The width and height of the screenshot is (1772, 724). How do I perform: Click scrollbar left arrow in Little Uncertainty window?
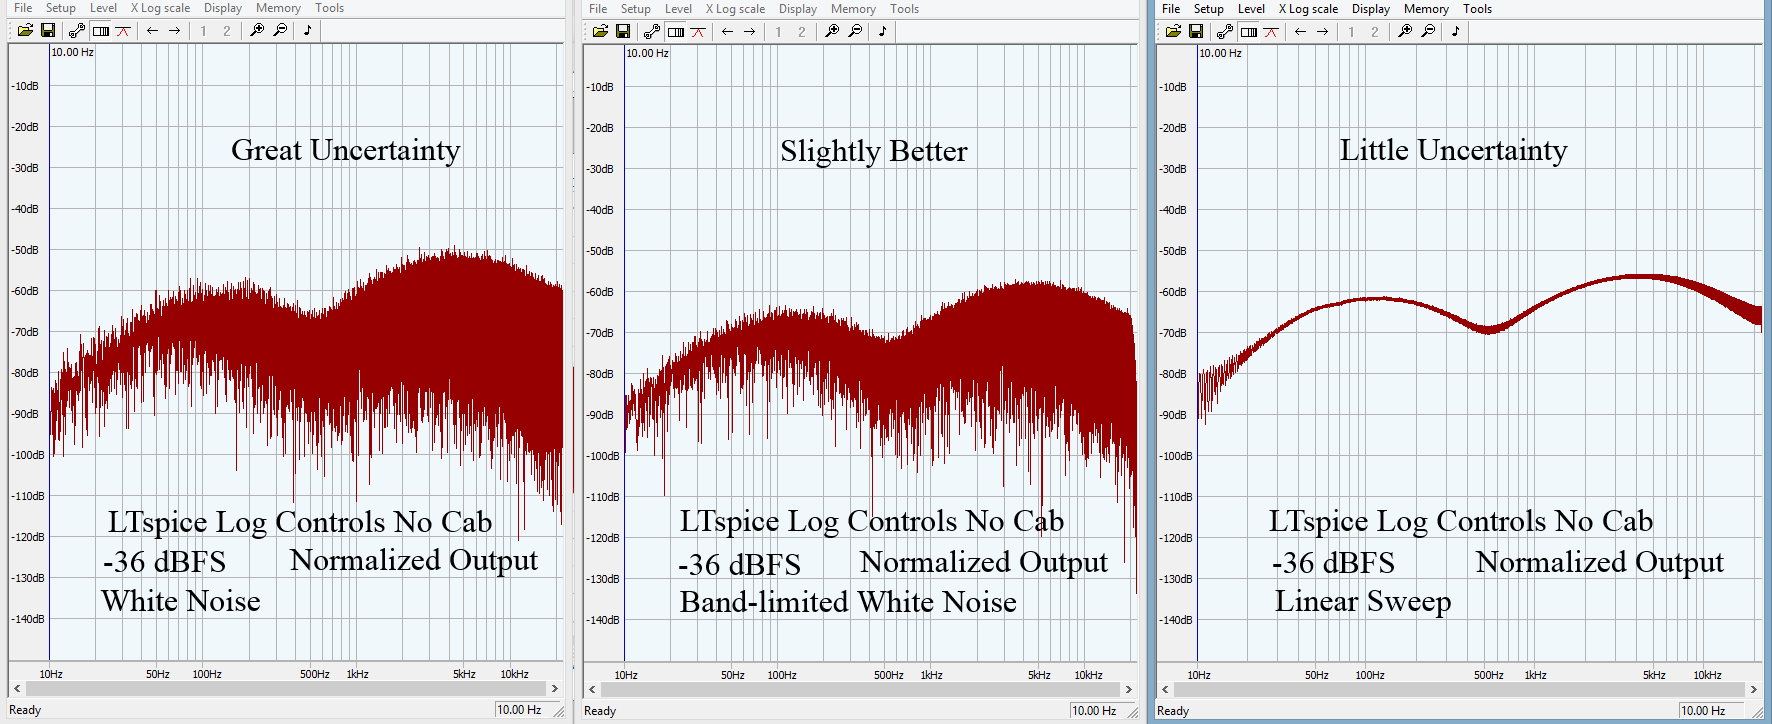pos(1165,690)
